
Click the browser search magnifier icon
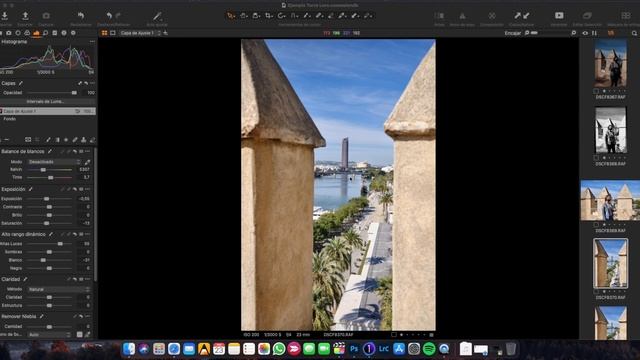[x=634, y=33]
